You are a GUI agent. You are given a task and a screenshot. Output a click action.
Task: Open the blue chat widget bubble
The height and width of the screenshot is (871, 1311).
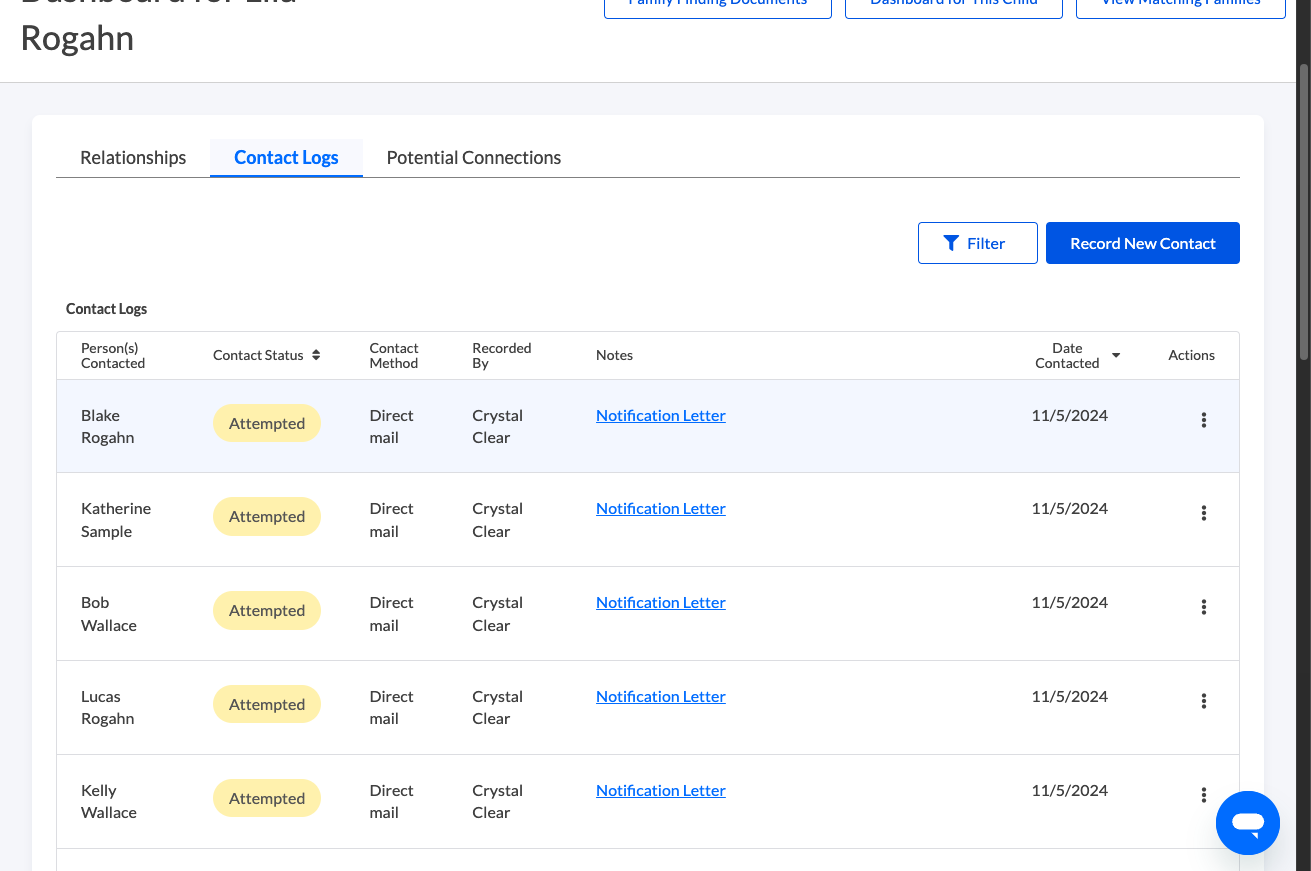(x=1248, y=823)
